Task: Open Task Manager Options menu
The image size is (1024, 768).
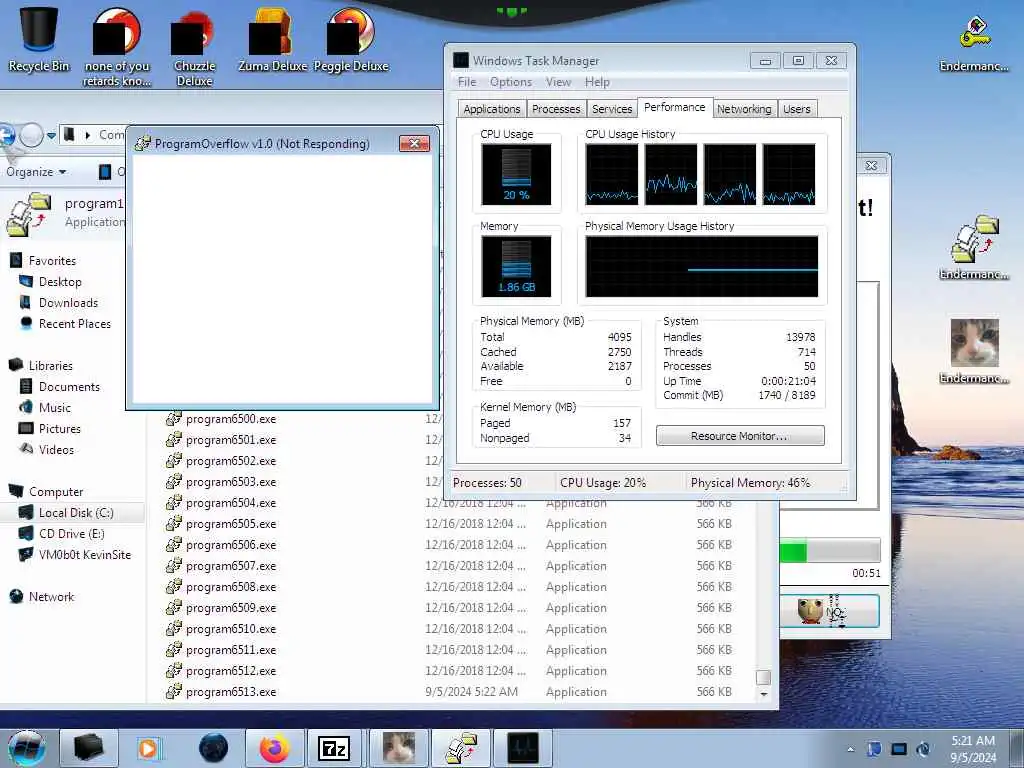Action: pyautogui.click(x=511, y=82)
